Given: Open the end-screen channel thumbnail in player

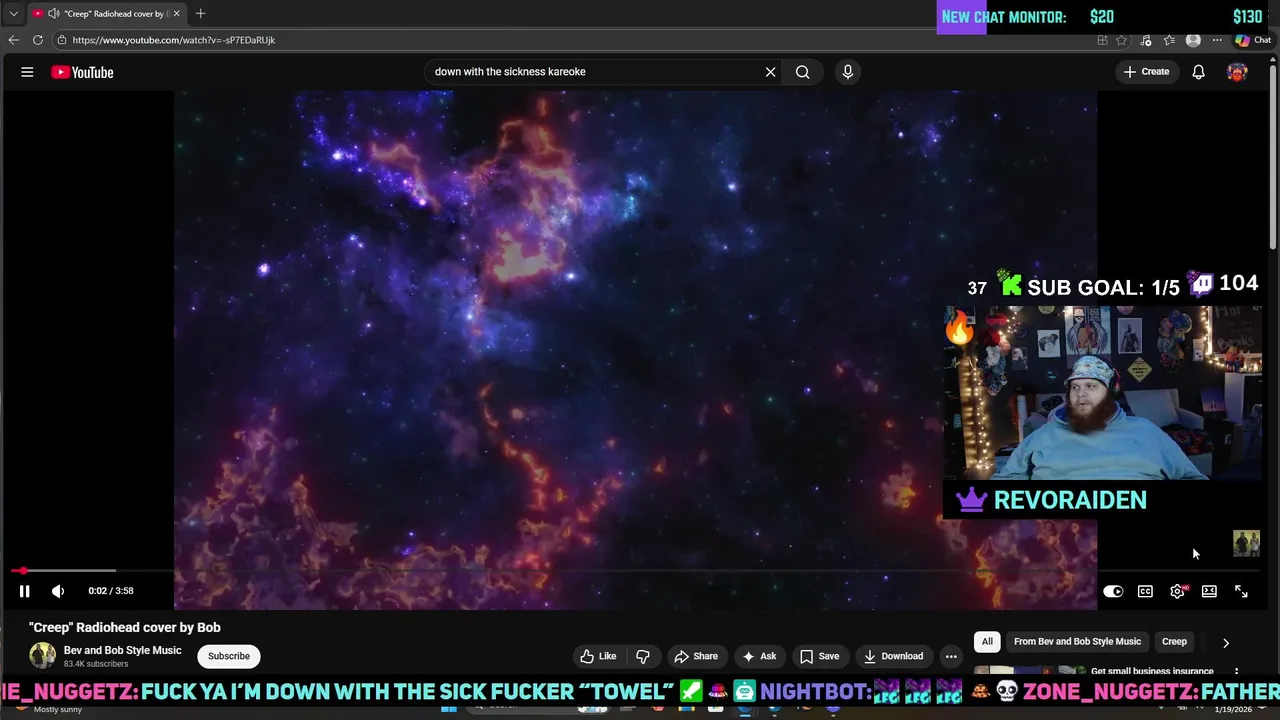Looking at the screenshot, I should point(1246,543).
